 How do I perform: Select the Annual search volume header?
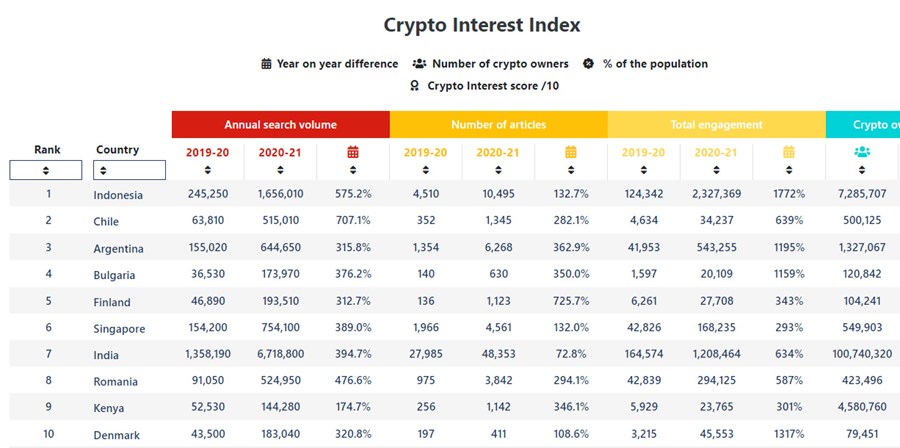tap(280, 125)
